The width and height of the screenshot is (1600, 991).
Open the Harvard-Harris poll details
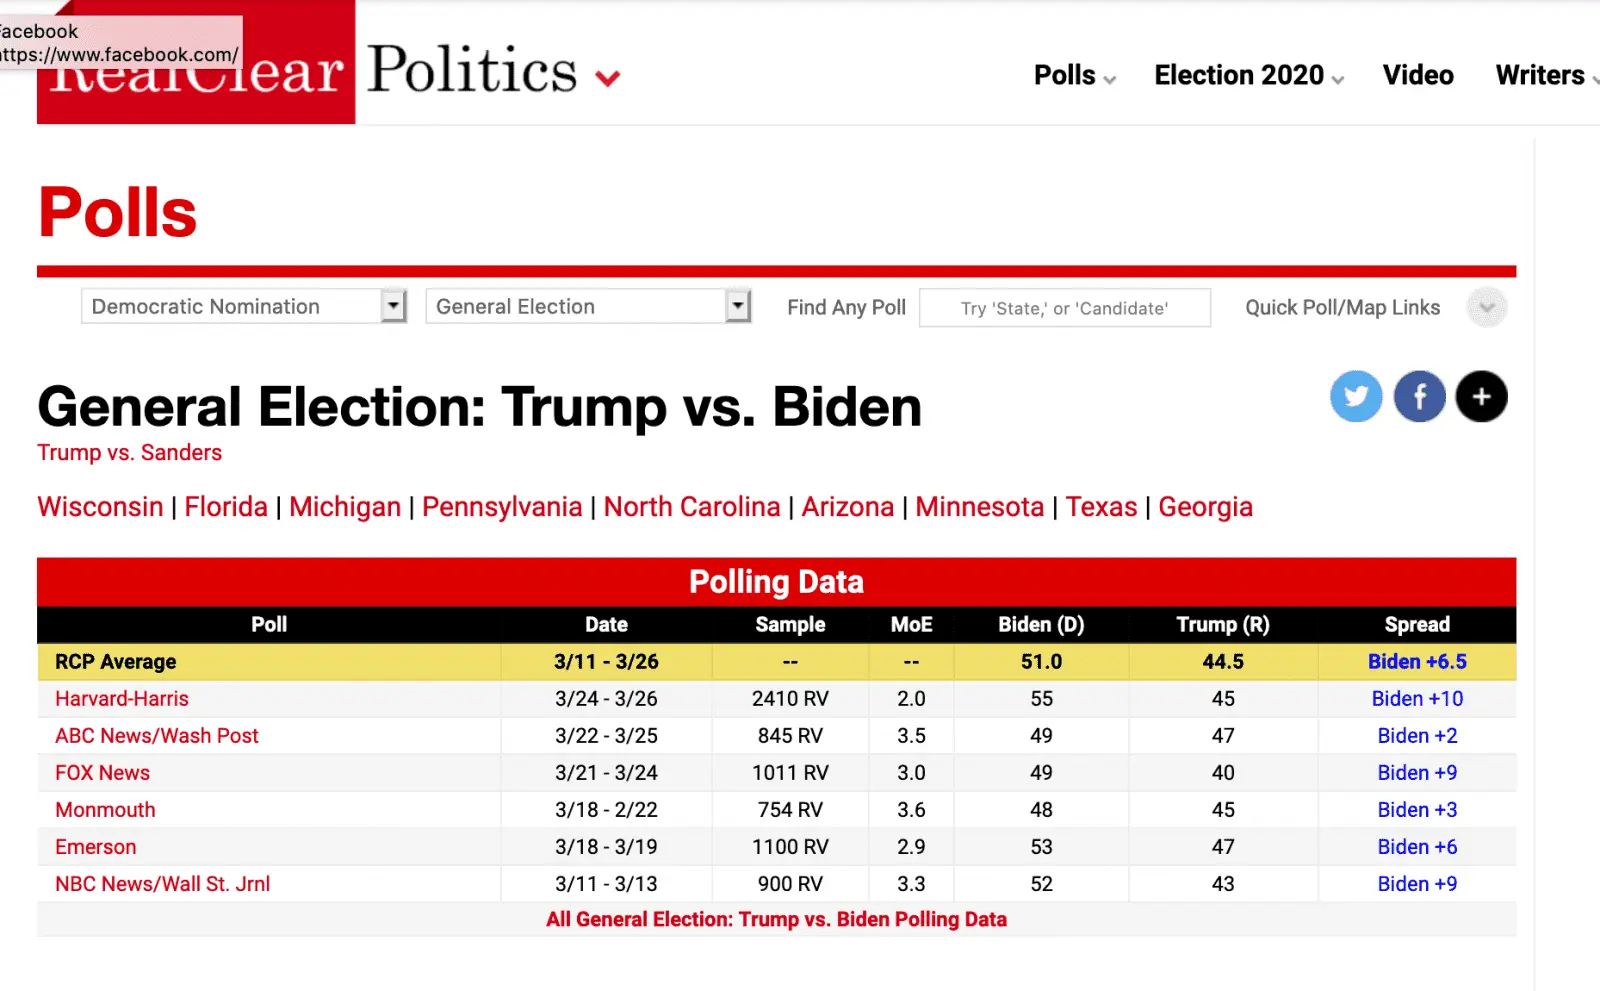click(x=121, y=699)
